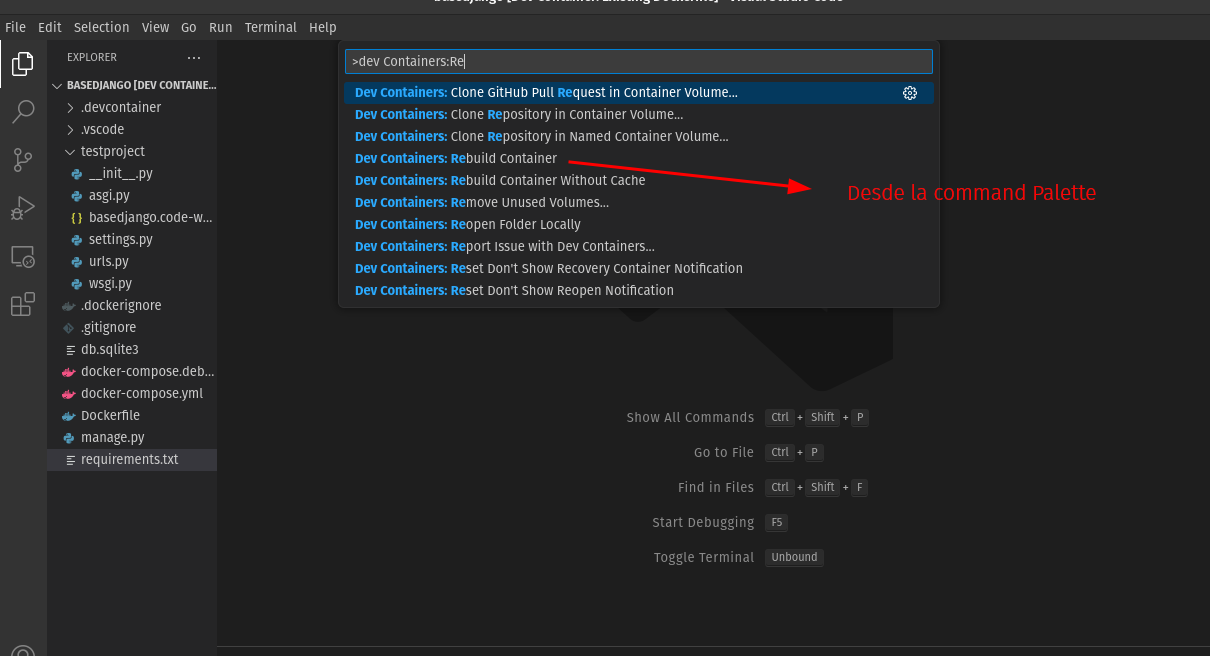Select Reset Don't Show Recovery Container Notification

(x=639, y=268)
